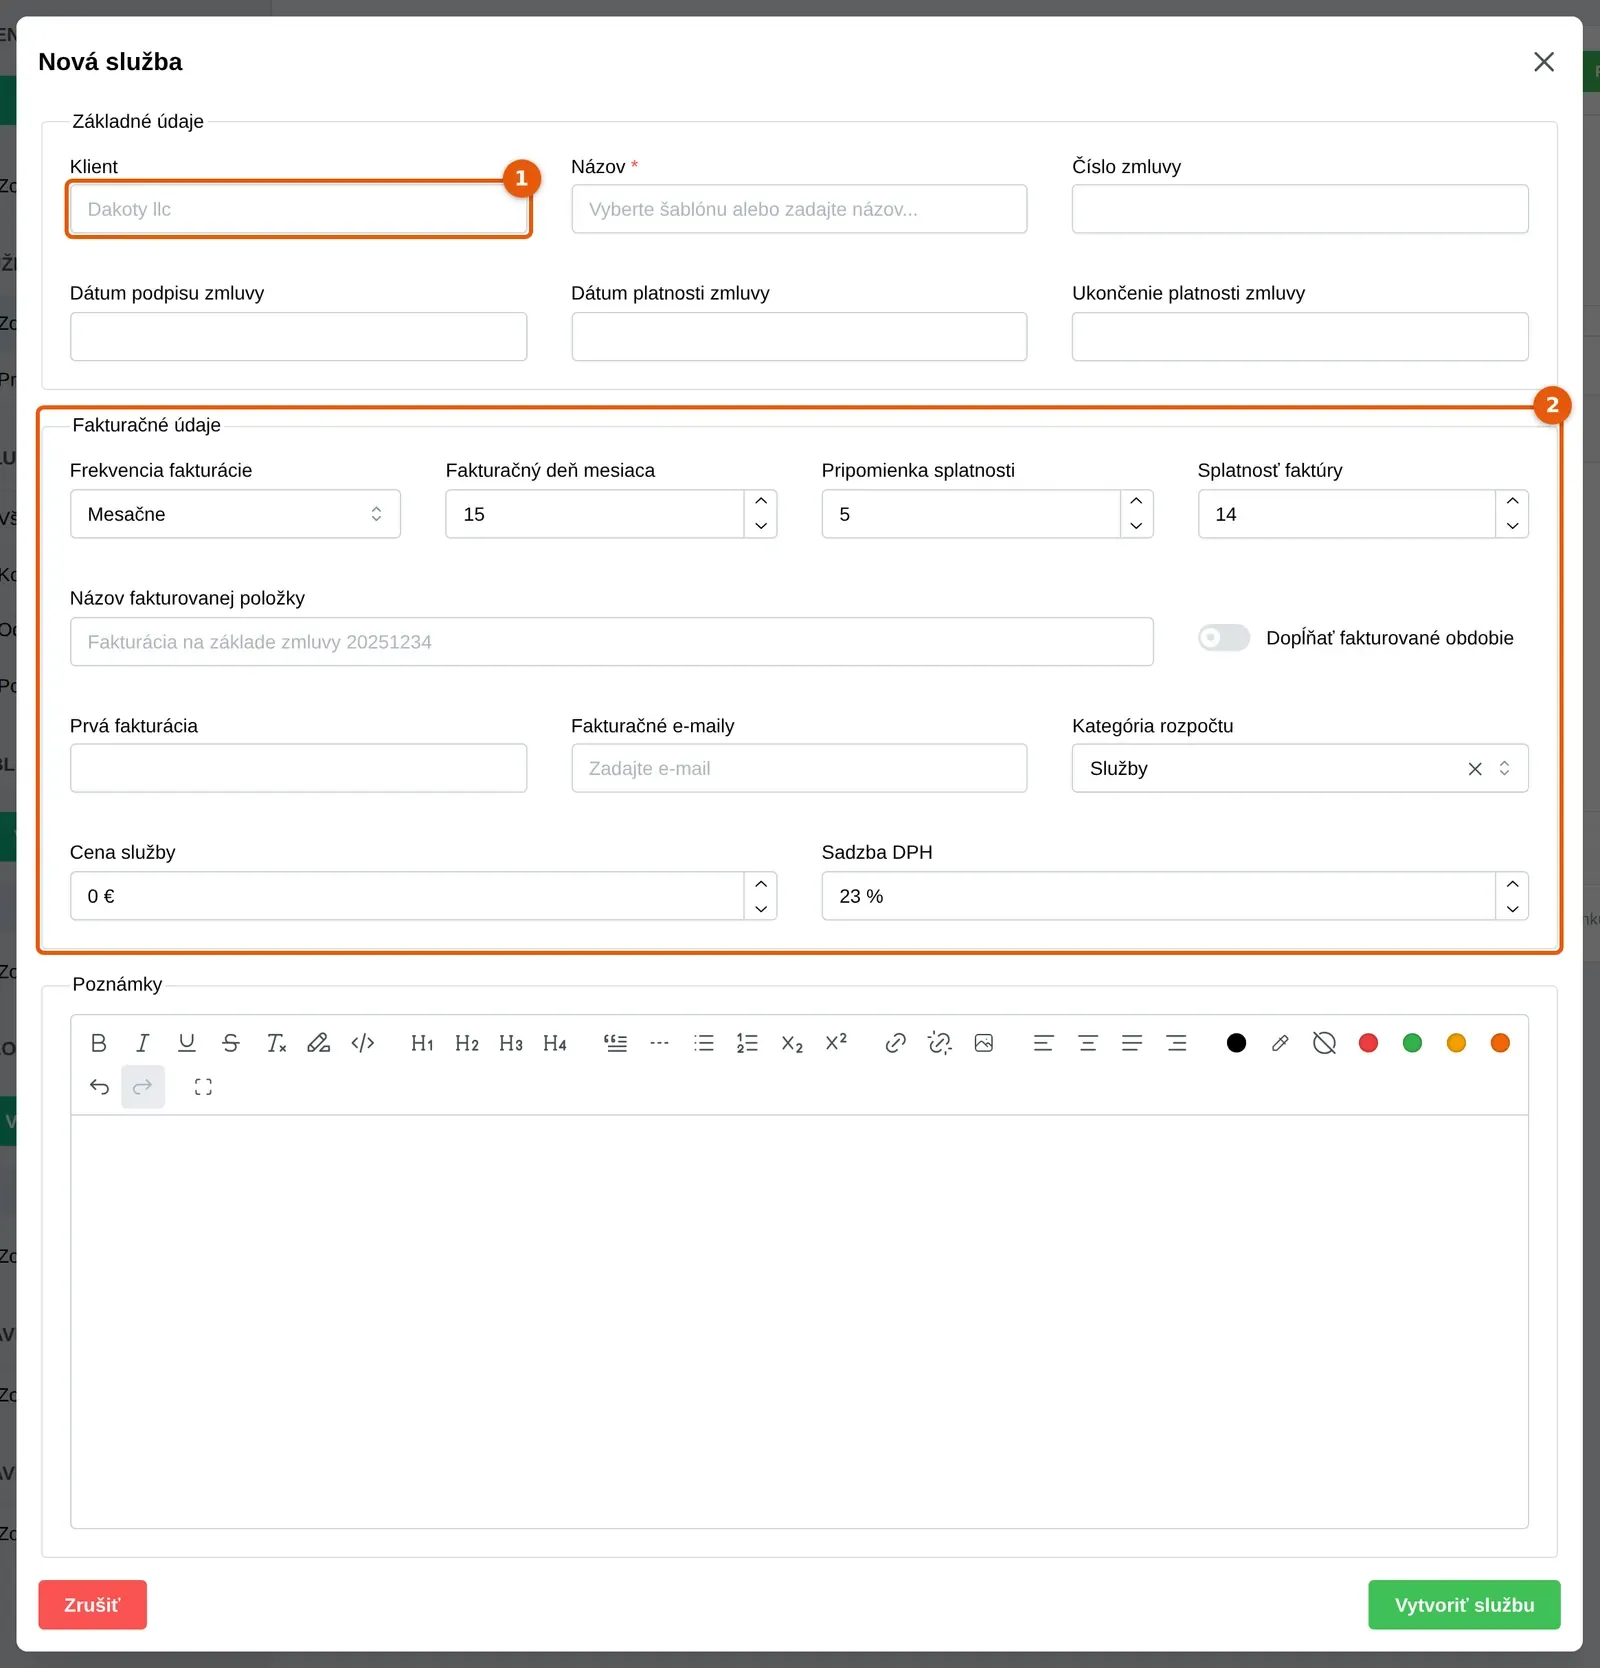Select green text color swatch
Screen dimensions: 1600x1668
(1412, 1043)
